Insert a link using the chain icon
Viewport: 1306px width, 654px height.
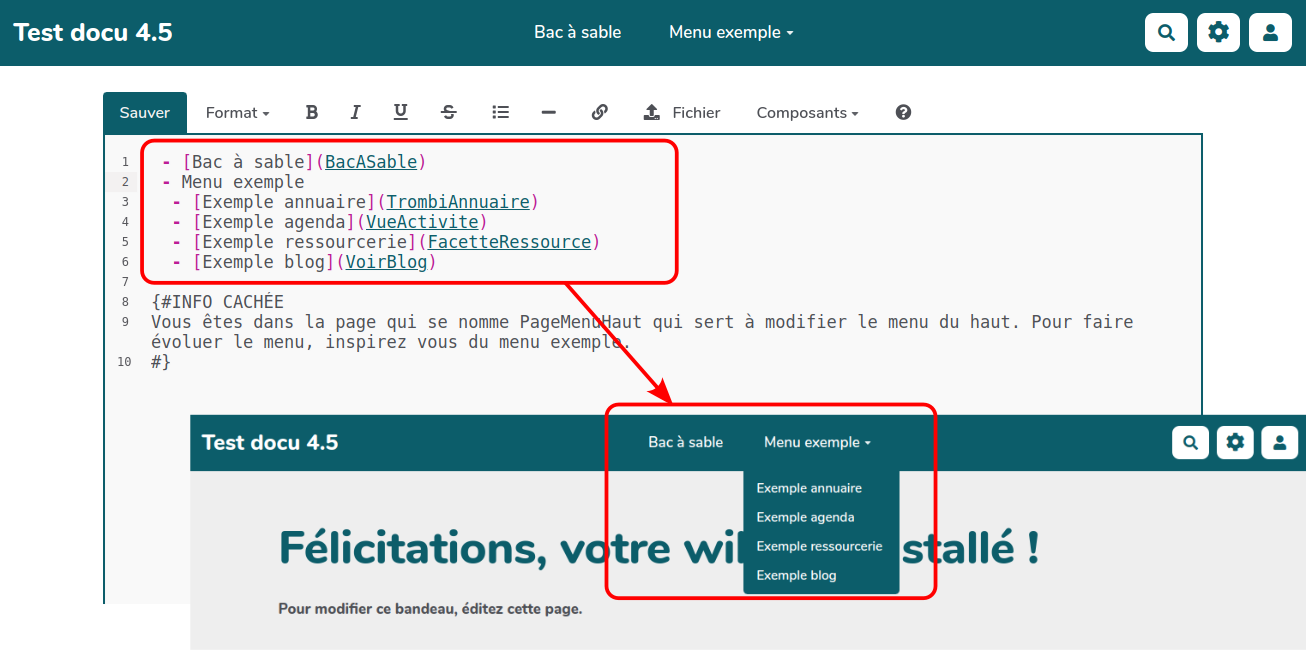pyautogui.click(x=599, y=112)
